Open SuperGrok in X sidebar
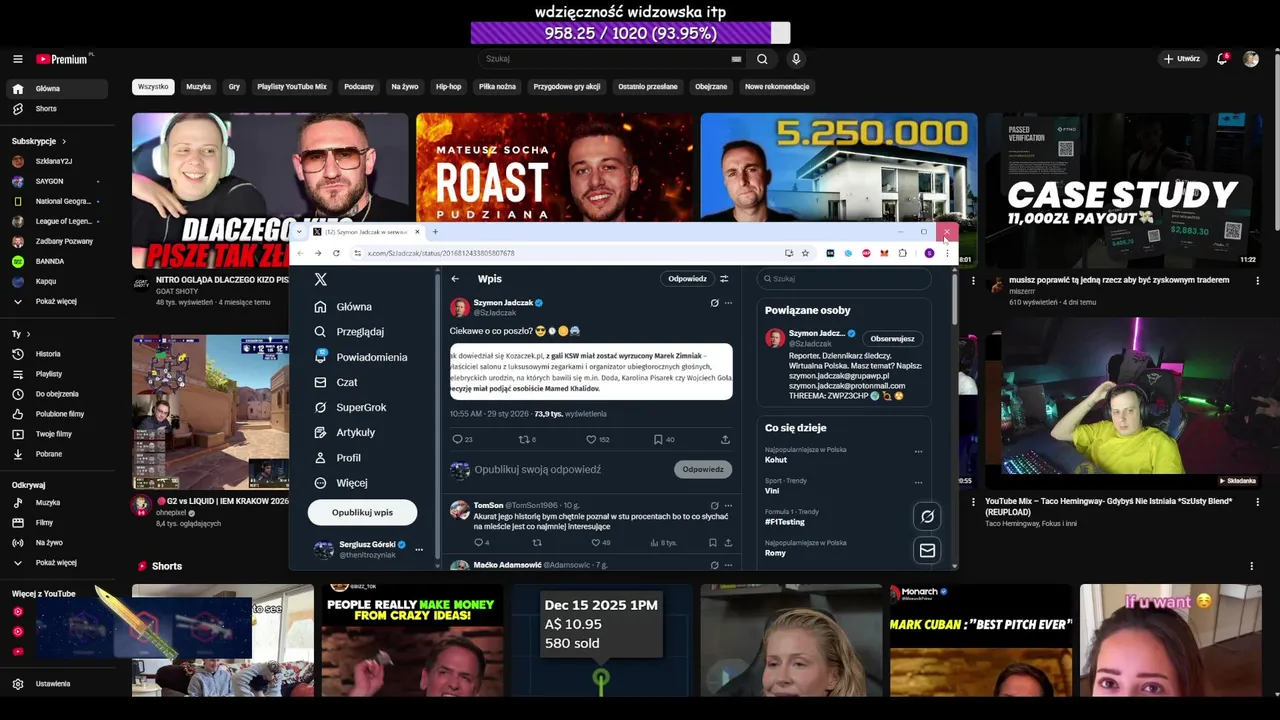The image size is (1280, 720). click(350, 407)
